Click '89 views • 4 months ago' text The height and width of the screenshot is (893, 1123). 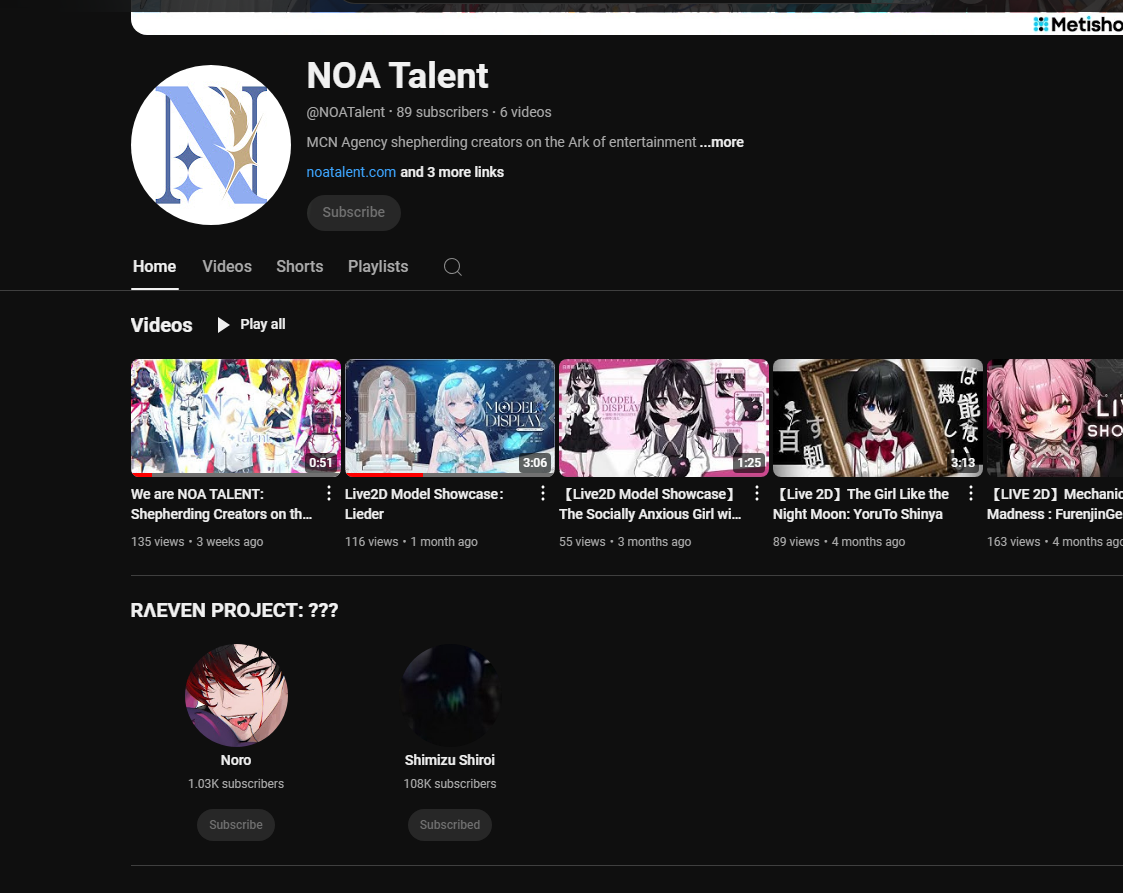[x=839, y=541]
